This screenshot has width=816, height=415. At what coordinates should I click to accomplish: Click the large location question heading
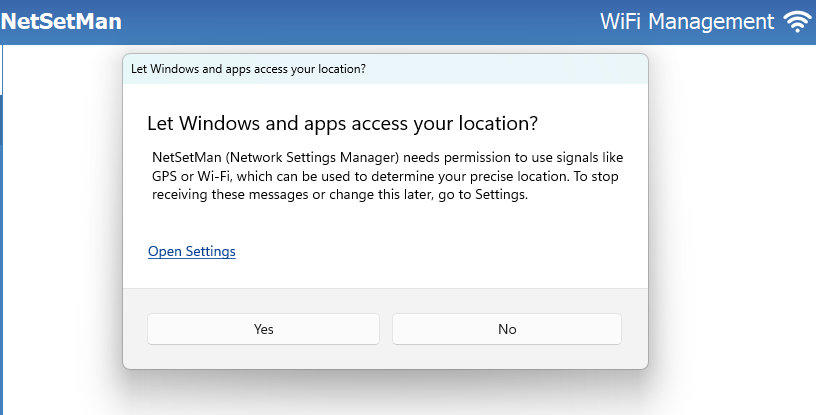342,124
